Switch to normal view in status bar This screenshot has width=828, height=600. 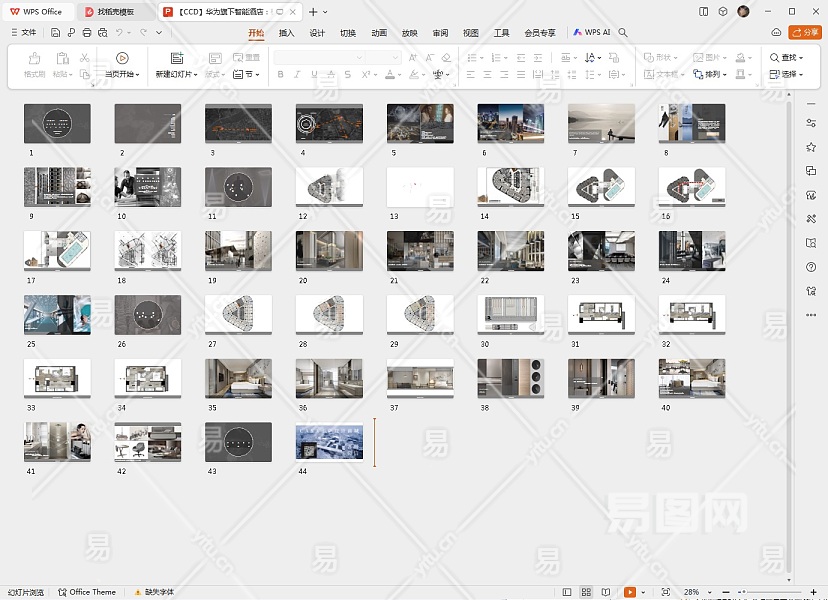(567, 592)
